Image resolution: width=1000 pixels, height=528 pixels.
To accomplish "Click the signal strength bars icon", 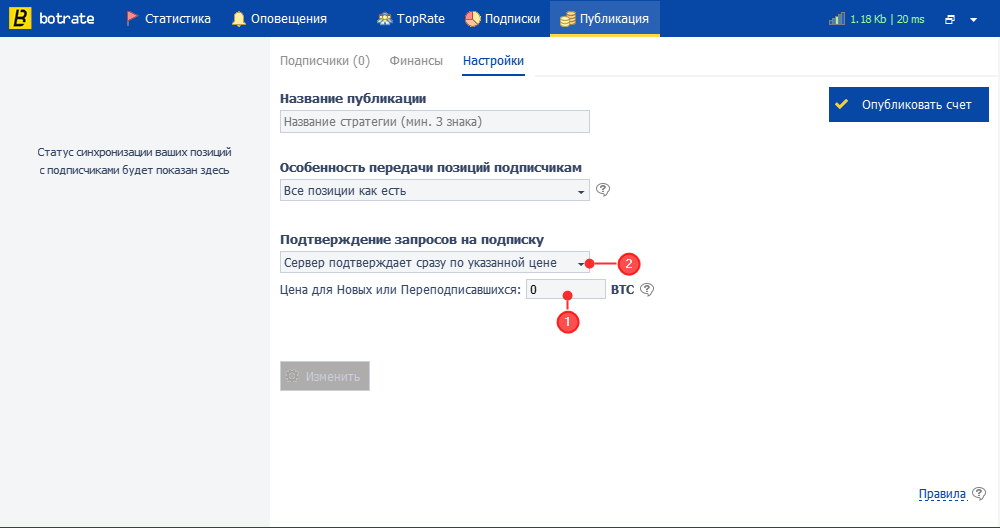I will (837, 19).
